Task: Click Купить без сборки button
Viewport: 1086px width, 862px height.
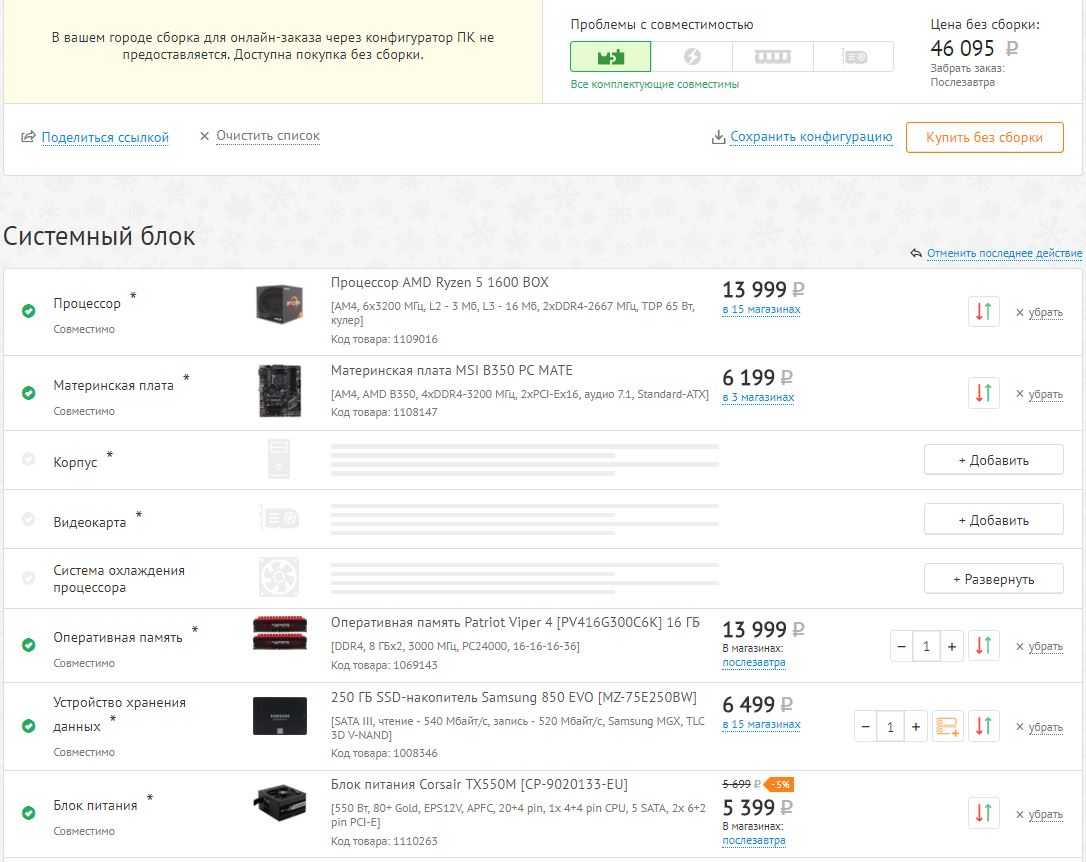Action: point(984,137)
